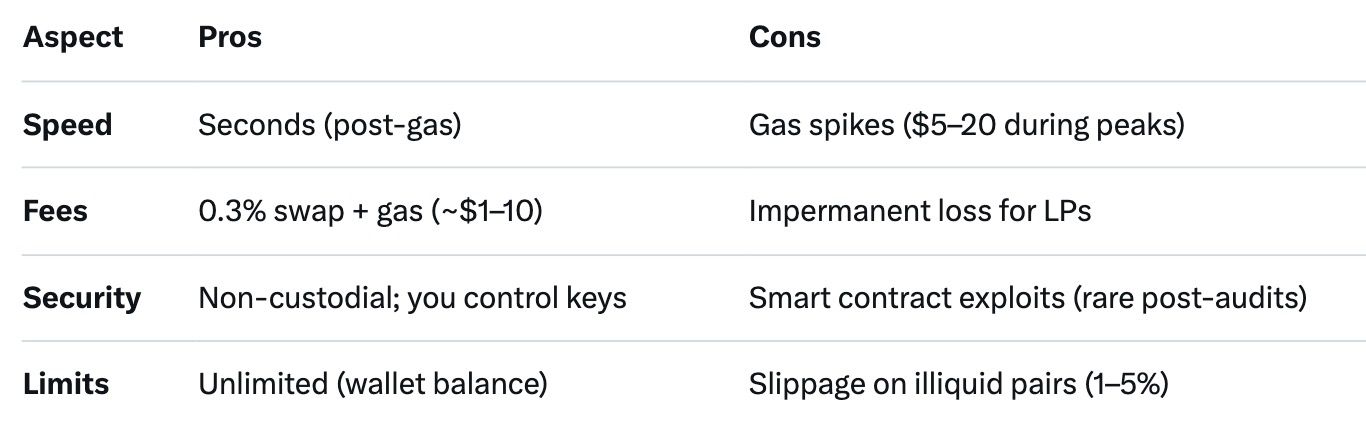Click "Slippage on illiquid pairs" text

[x=912, y=384]
